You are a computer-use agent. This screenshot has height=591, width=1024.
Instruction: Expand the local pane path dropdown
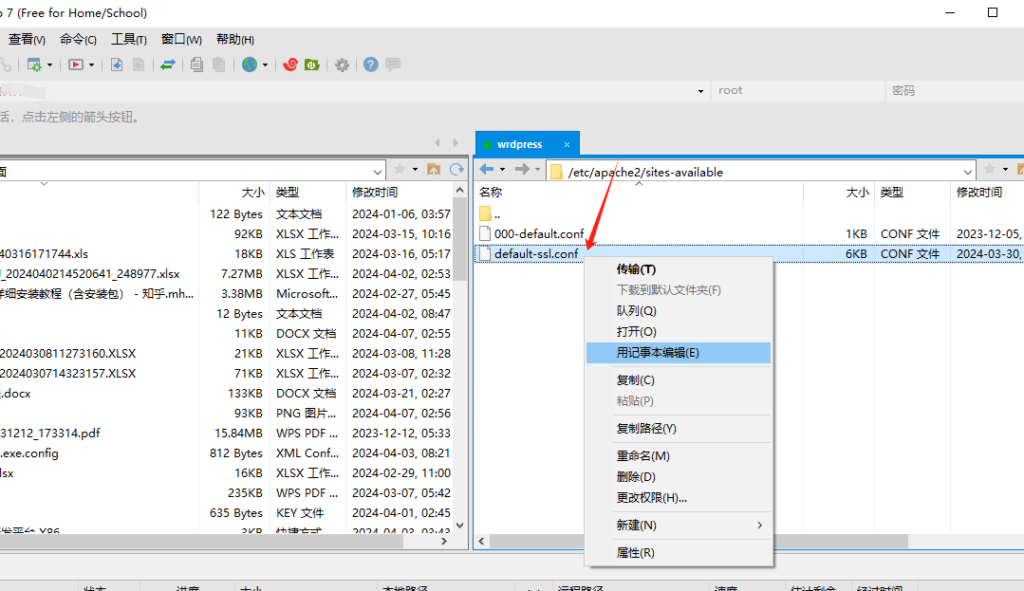point(377,172)
